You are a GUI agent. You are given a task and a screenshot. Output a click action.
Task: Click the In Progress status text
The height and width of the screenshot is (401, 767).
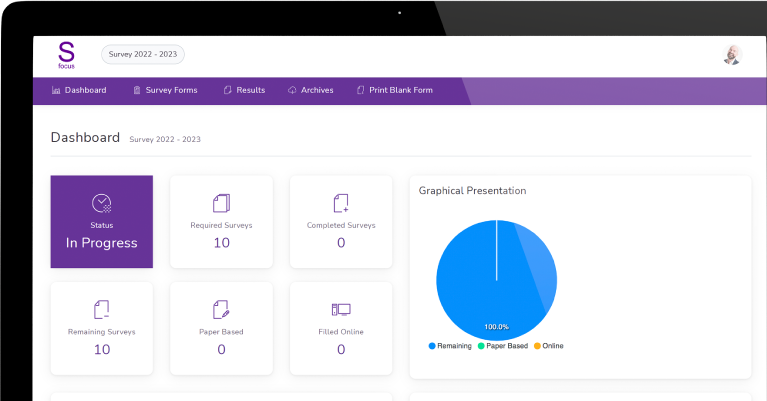pos(102,243)
